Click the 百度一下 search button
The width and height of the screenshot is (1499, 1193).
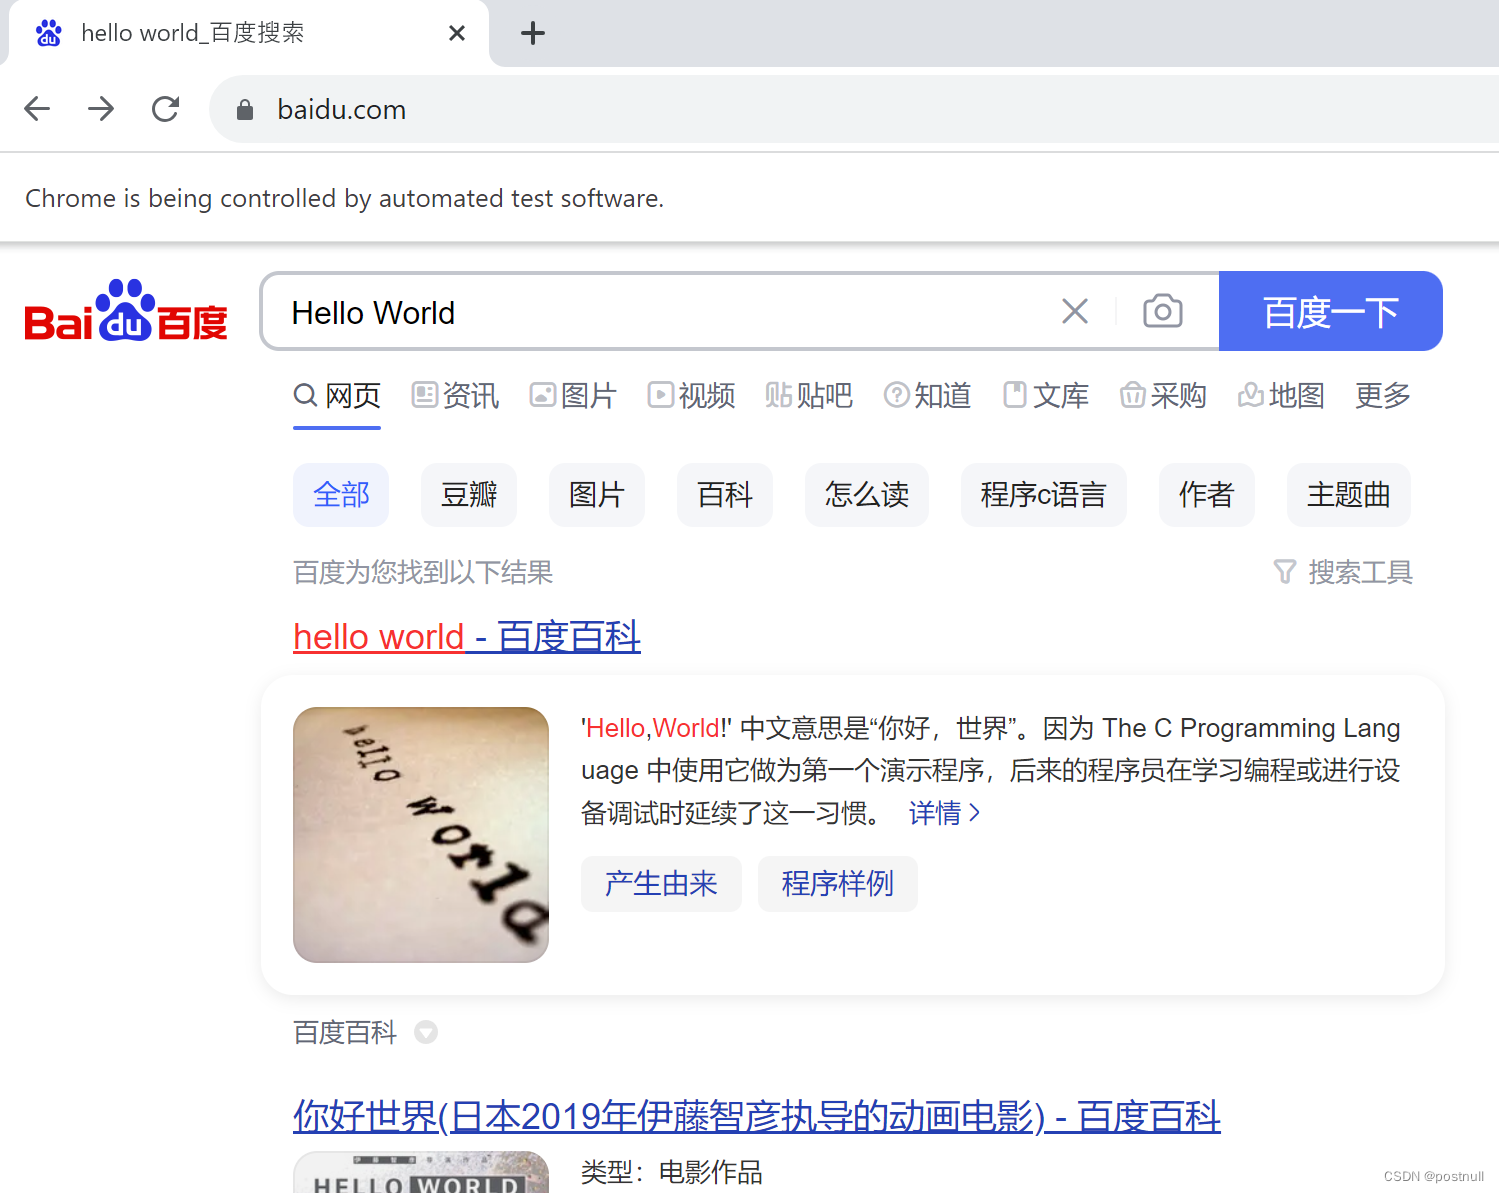[x=1331, y=311]
